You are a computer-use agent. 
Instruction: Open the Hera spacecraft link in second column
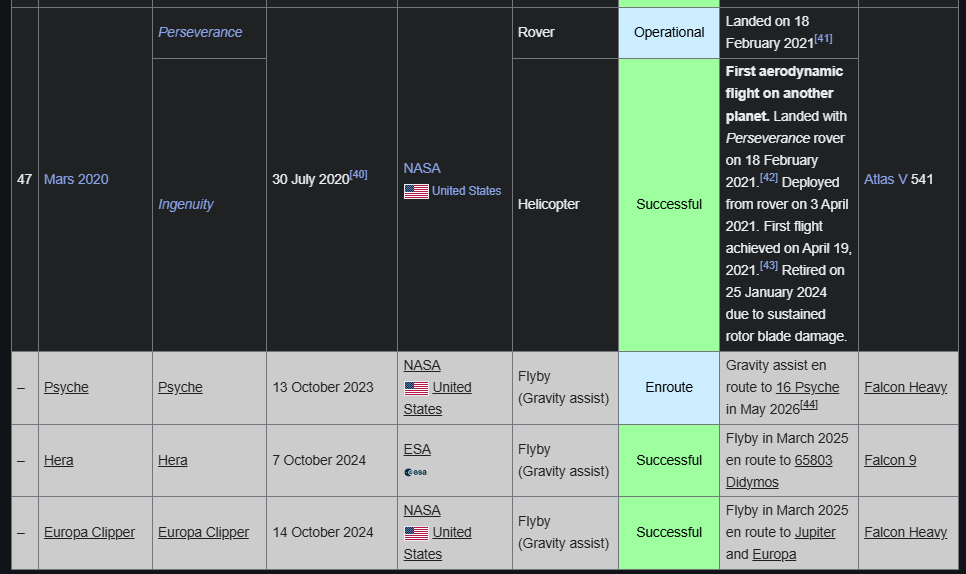[172, 460]
